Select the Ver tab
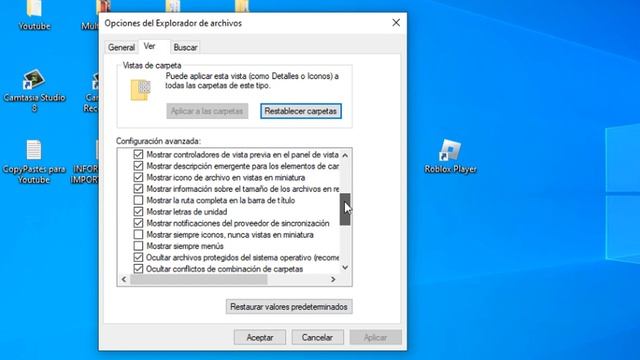 (x=150, y=47)
